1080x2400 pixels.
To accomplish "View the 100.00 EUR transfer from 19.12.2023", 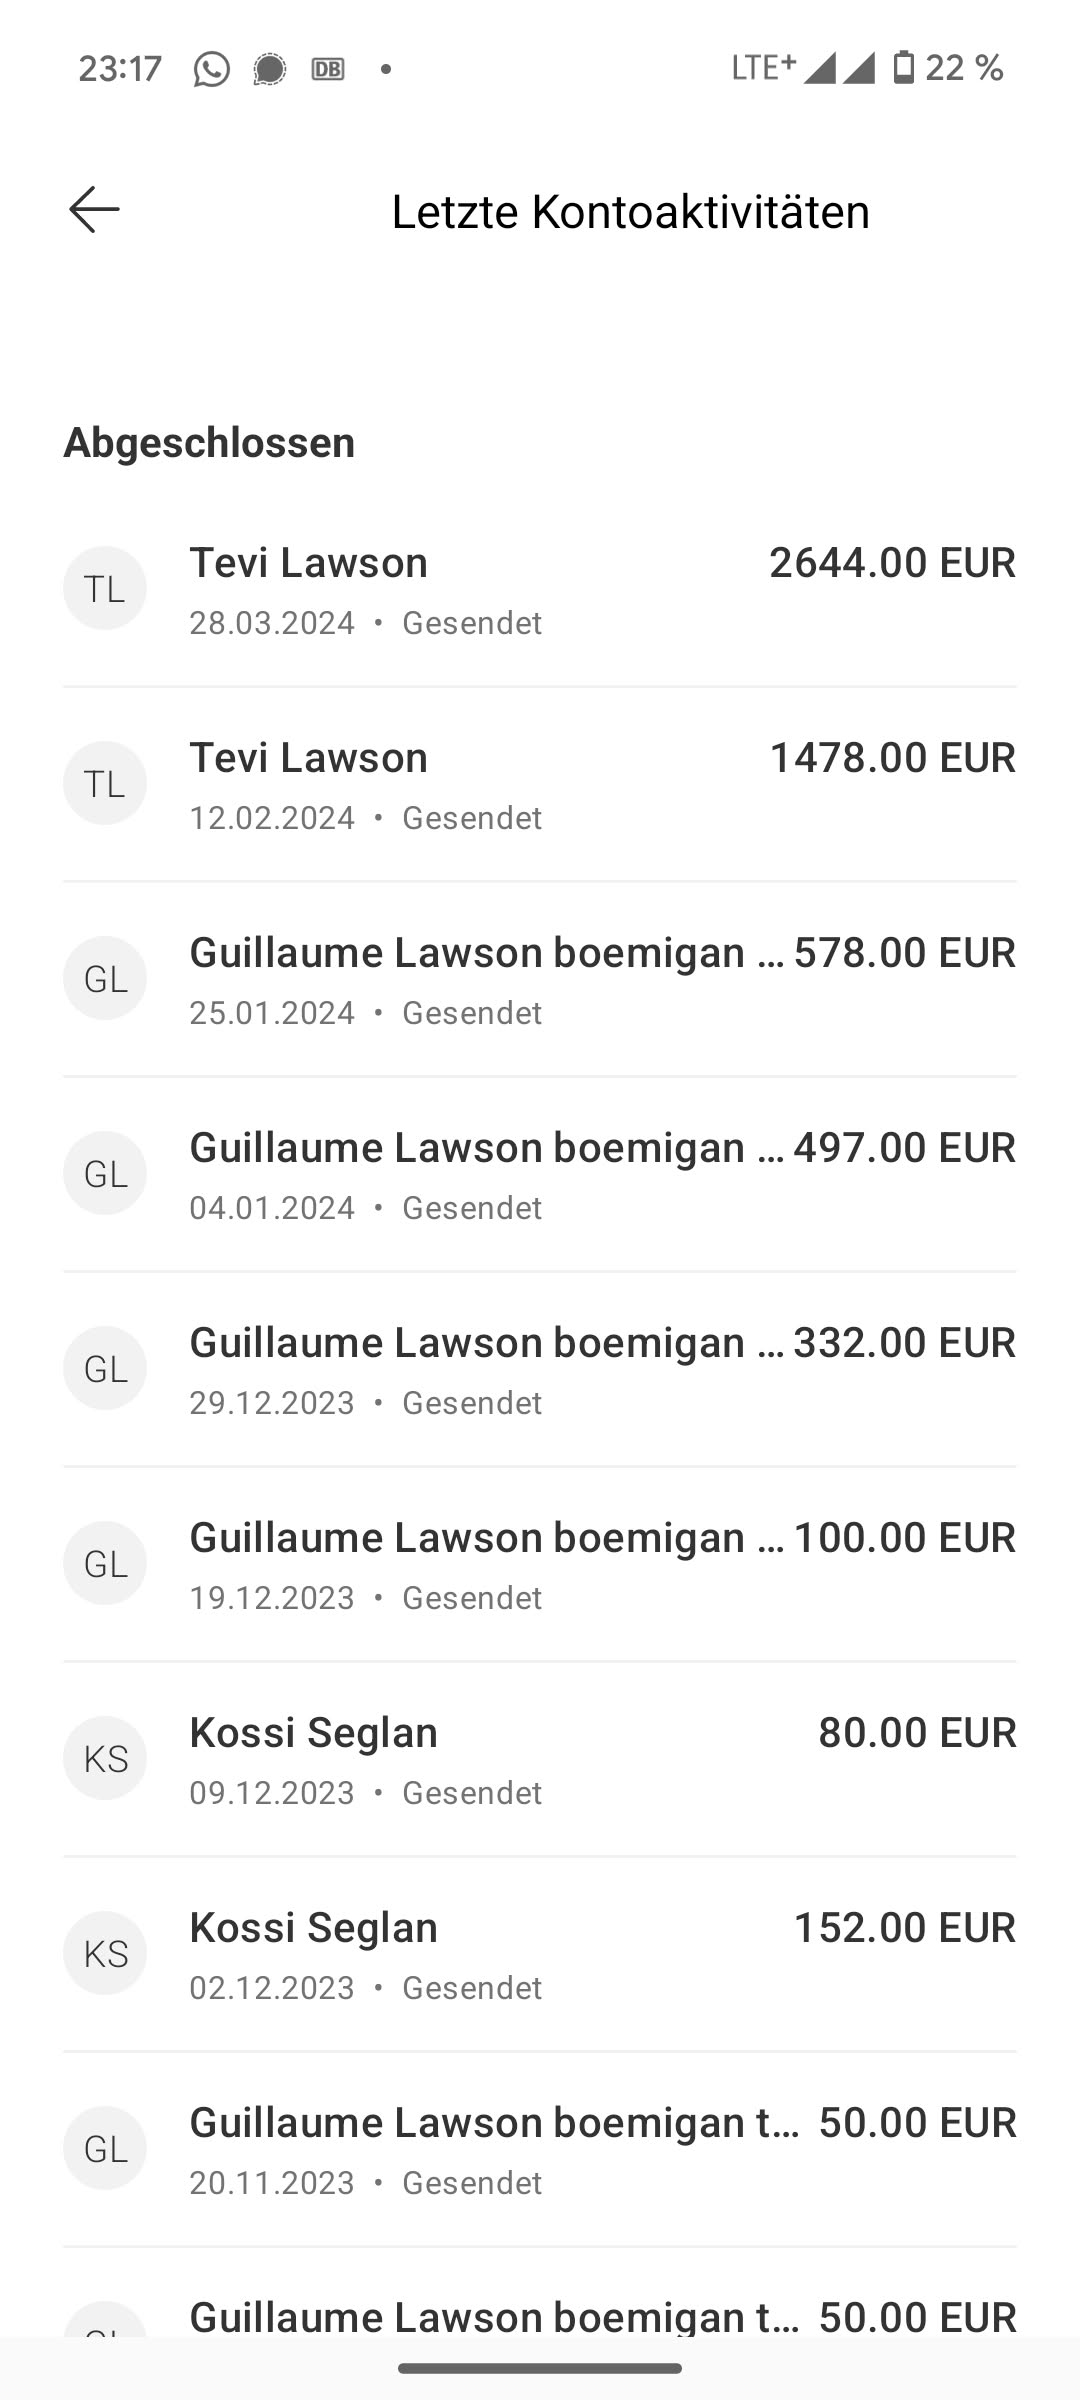I will tap(540, 1565).
